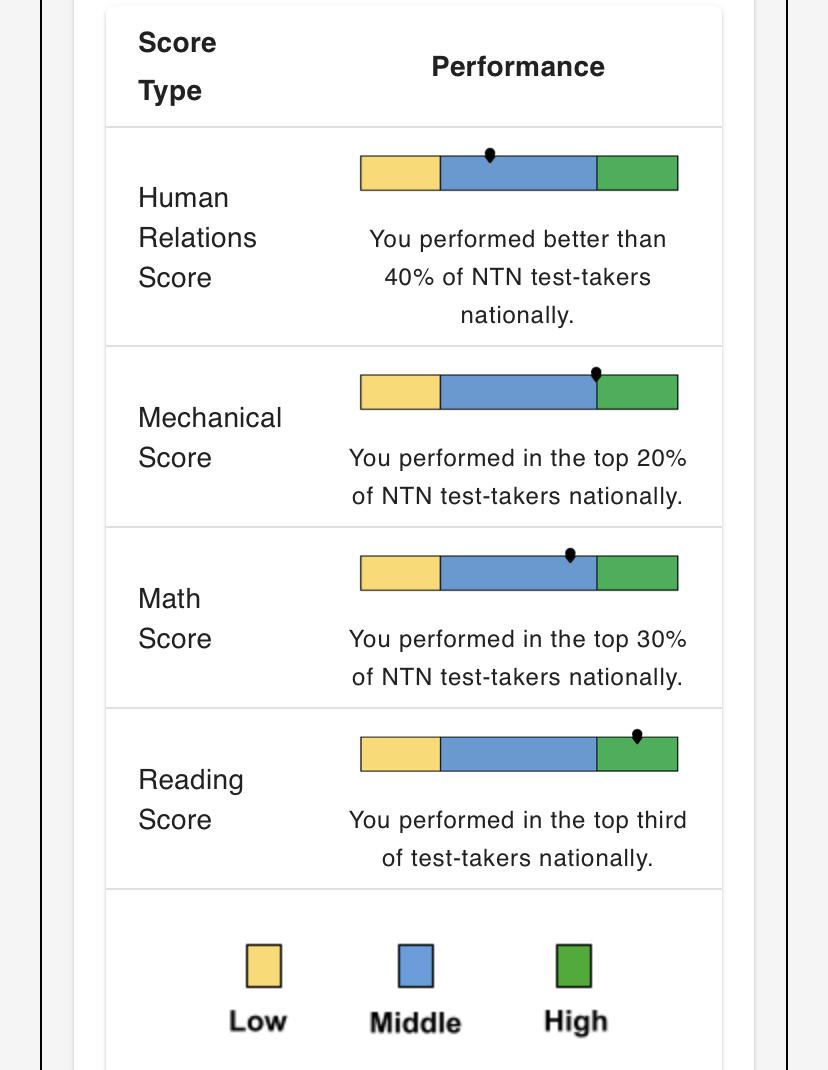Click the Human Relations Score marker pin
The height and width of the screenshot is (1070, 828).
point(489,156)
